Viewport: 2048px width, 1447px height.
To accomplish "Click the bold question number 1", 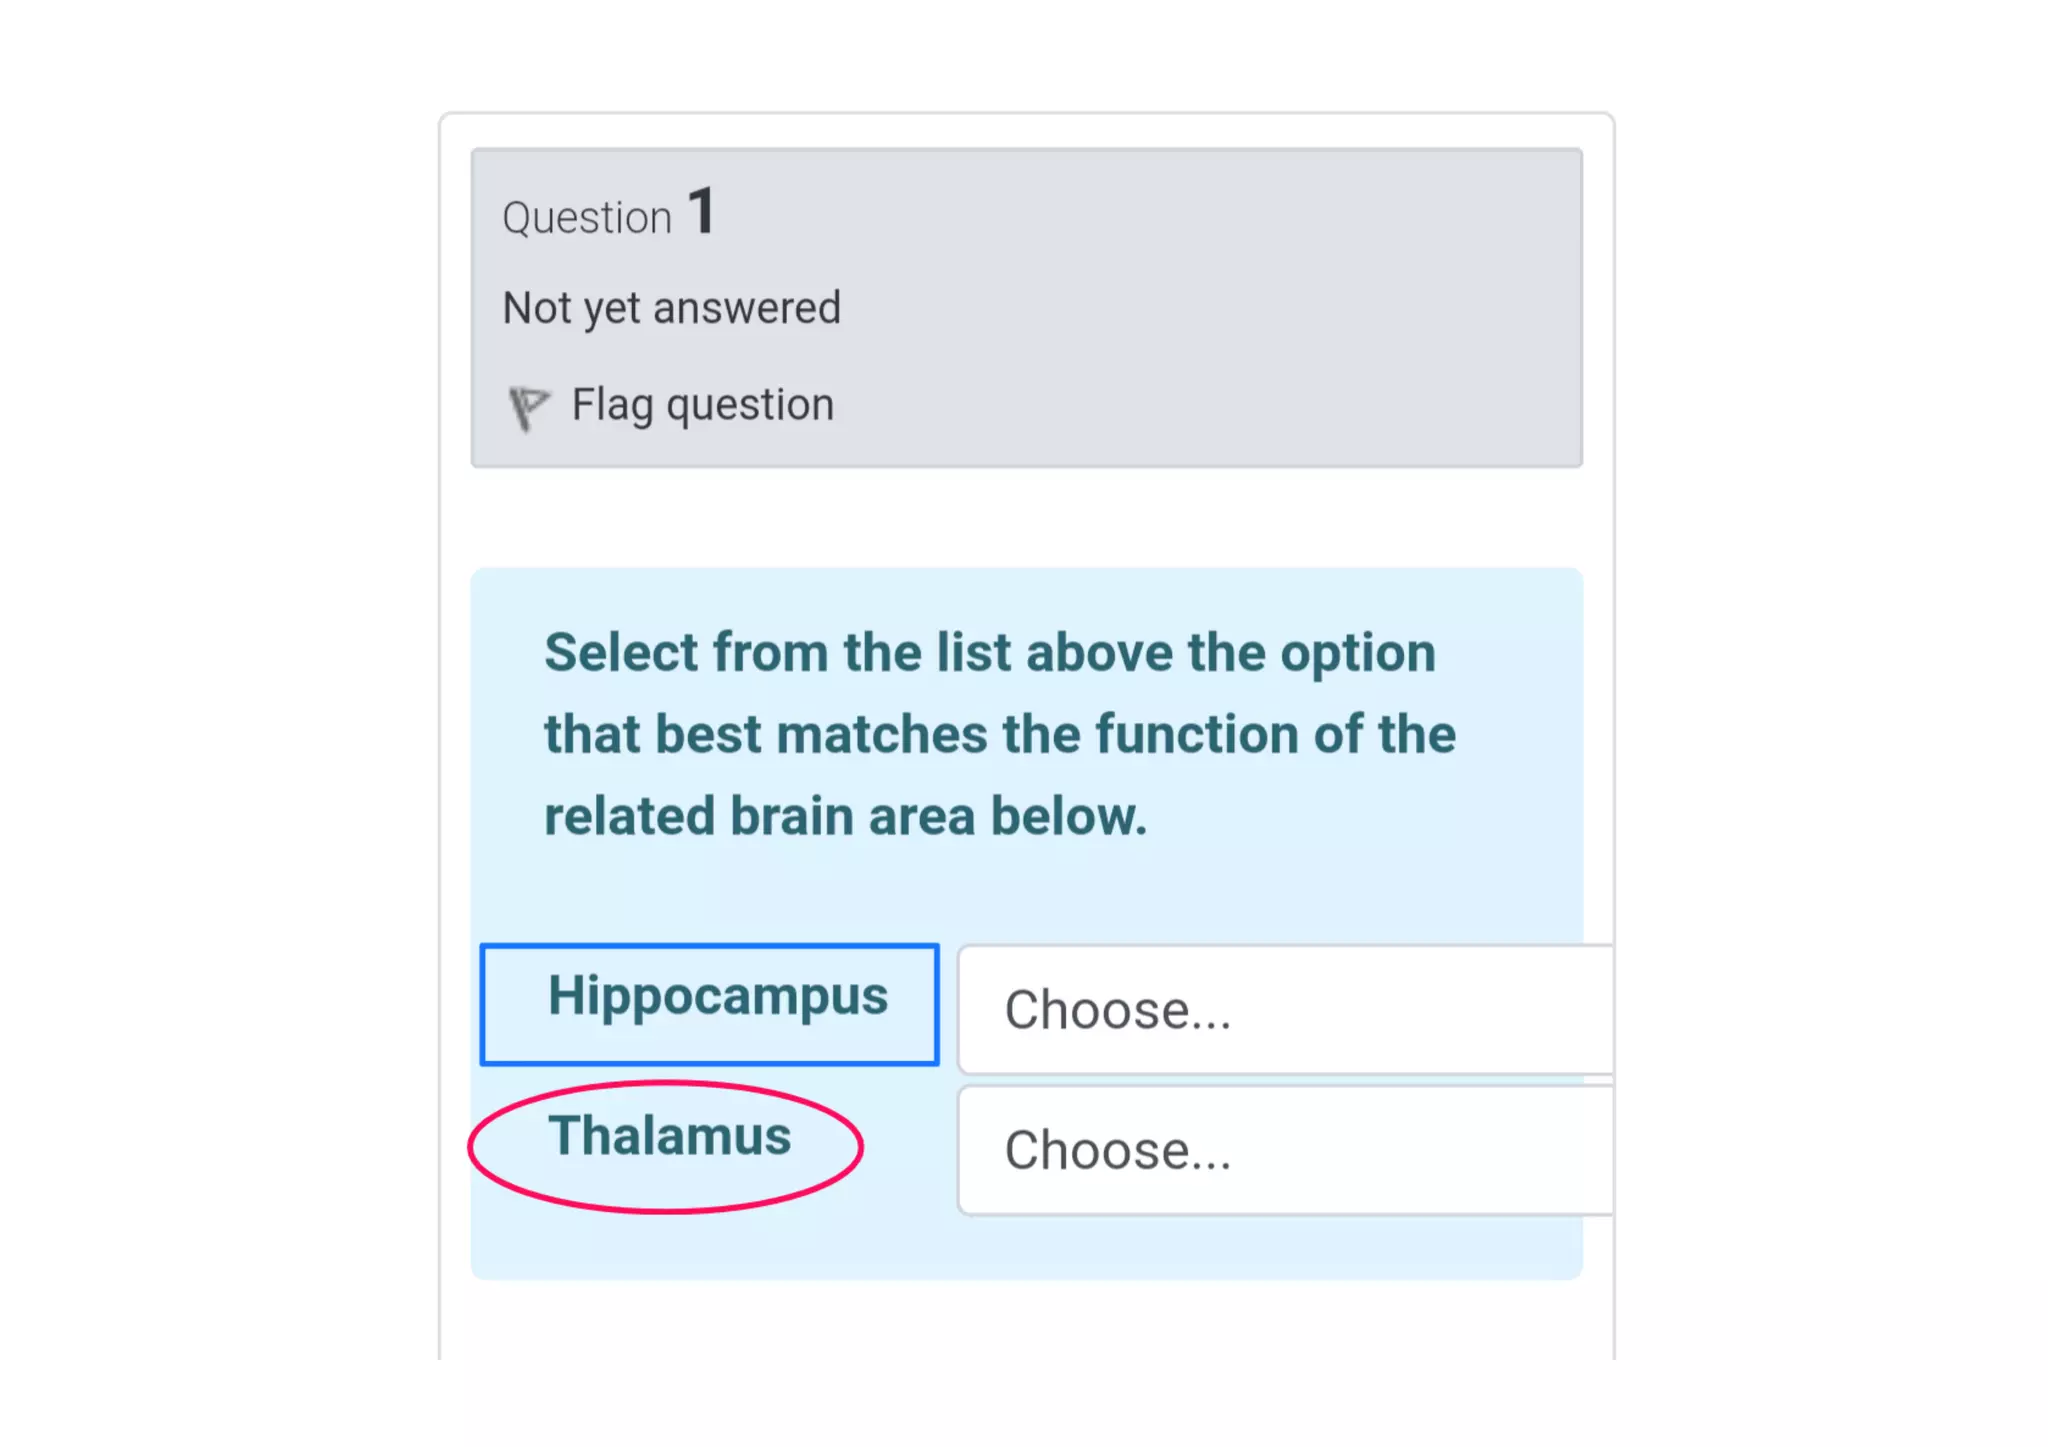I will [702, 212].
